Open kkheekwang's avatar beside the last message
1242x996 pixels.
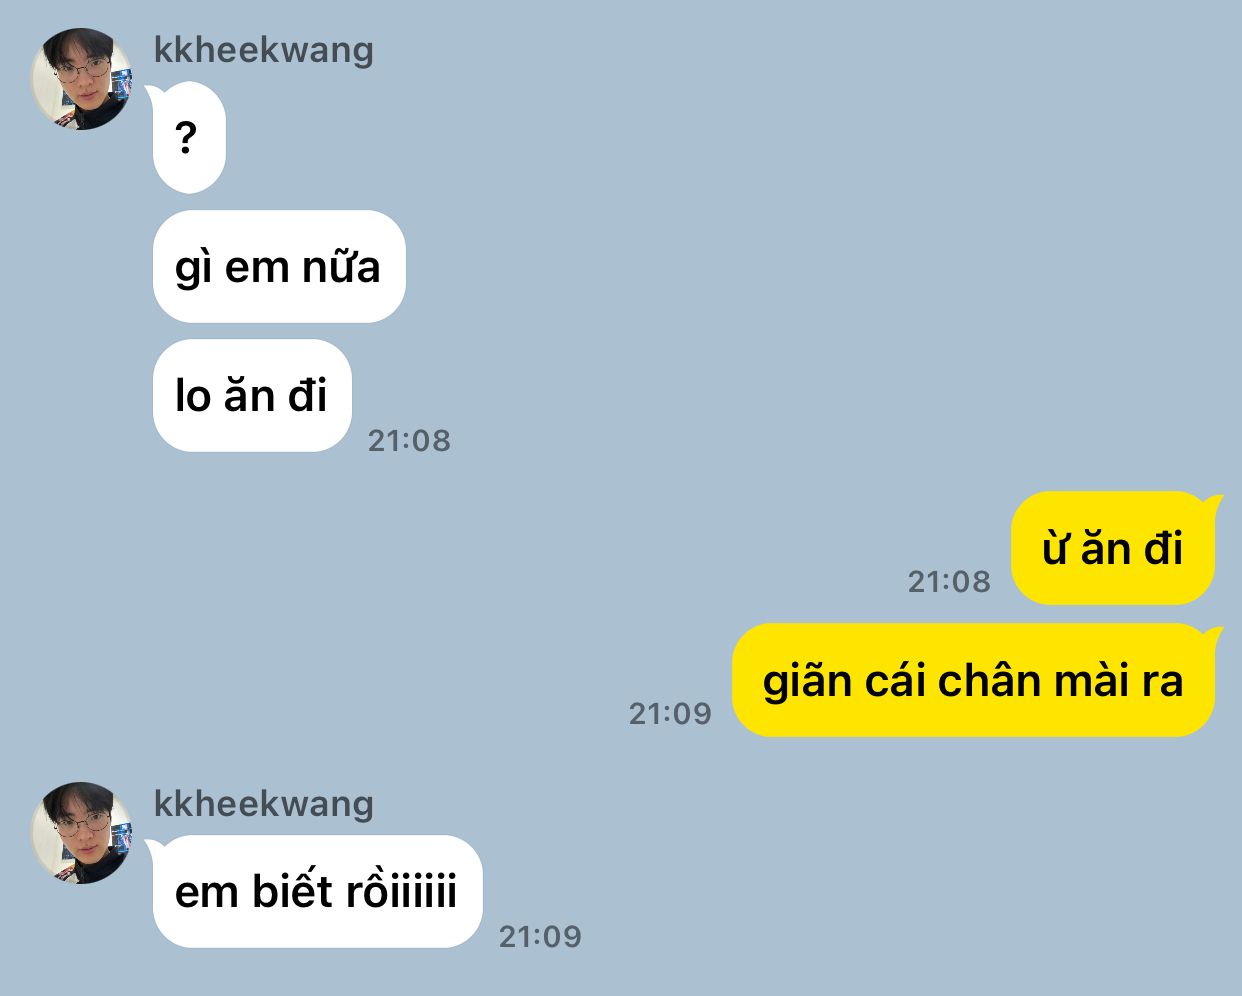[x=82, y=833]
